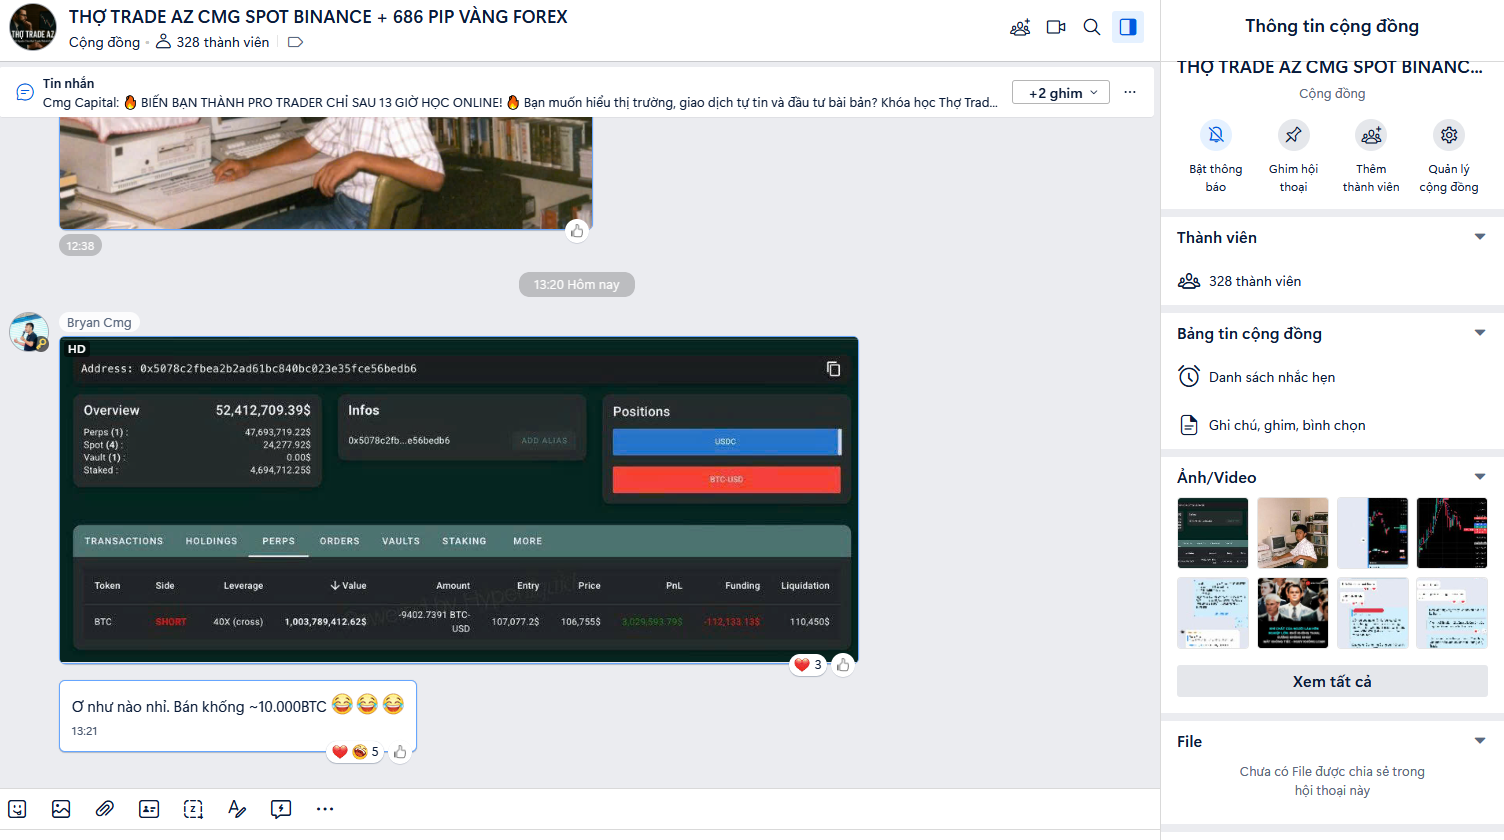
Task: Open the add members icon in header
Action: 1020,27
